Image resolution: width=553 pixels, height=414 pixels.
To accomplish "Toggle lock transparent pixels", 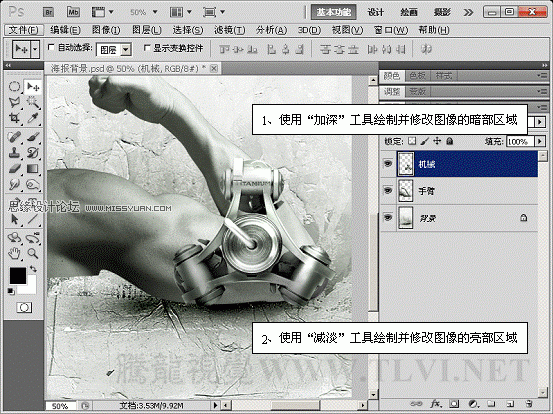I will (412, 141).
